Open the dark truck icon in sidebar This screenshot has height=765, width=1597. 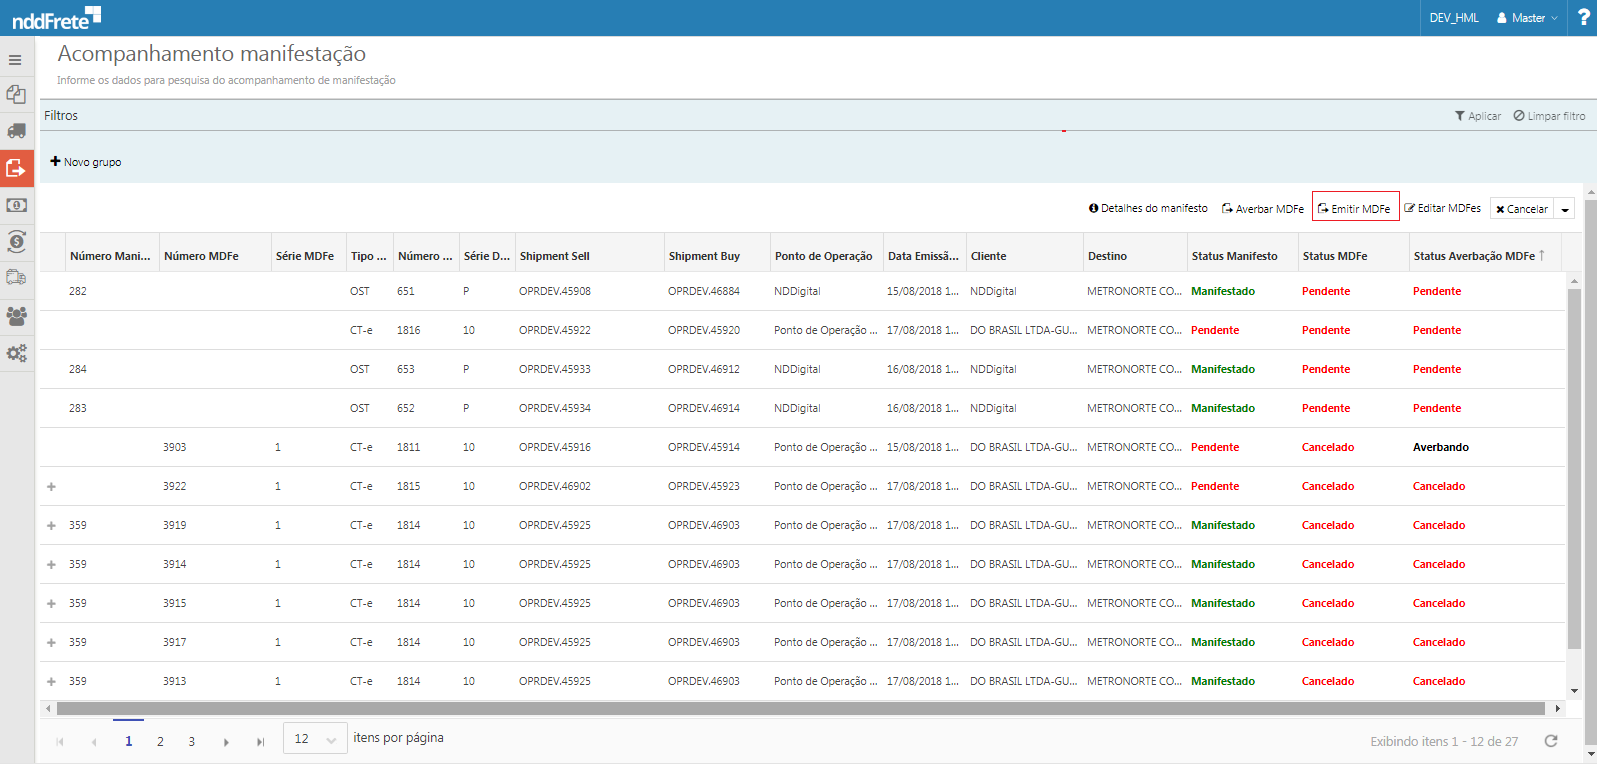pyautogui.click(x=16, y=131)
